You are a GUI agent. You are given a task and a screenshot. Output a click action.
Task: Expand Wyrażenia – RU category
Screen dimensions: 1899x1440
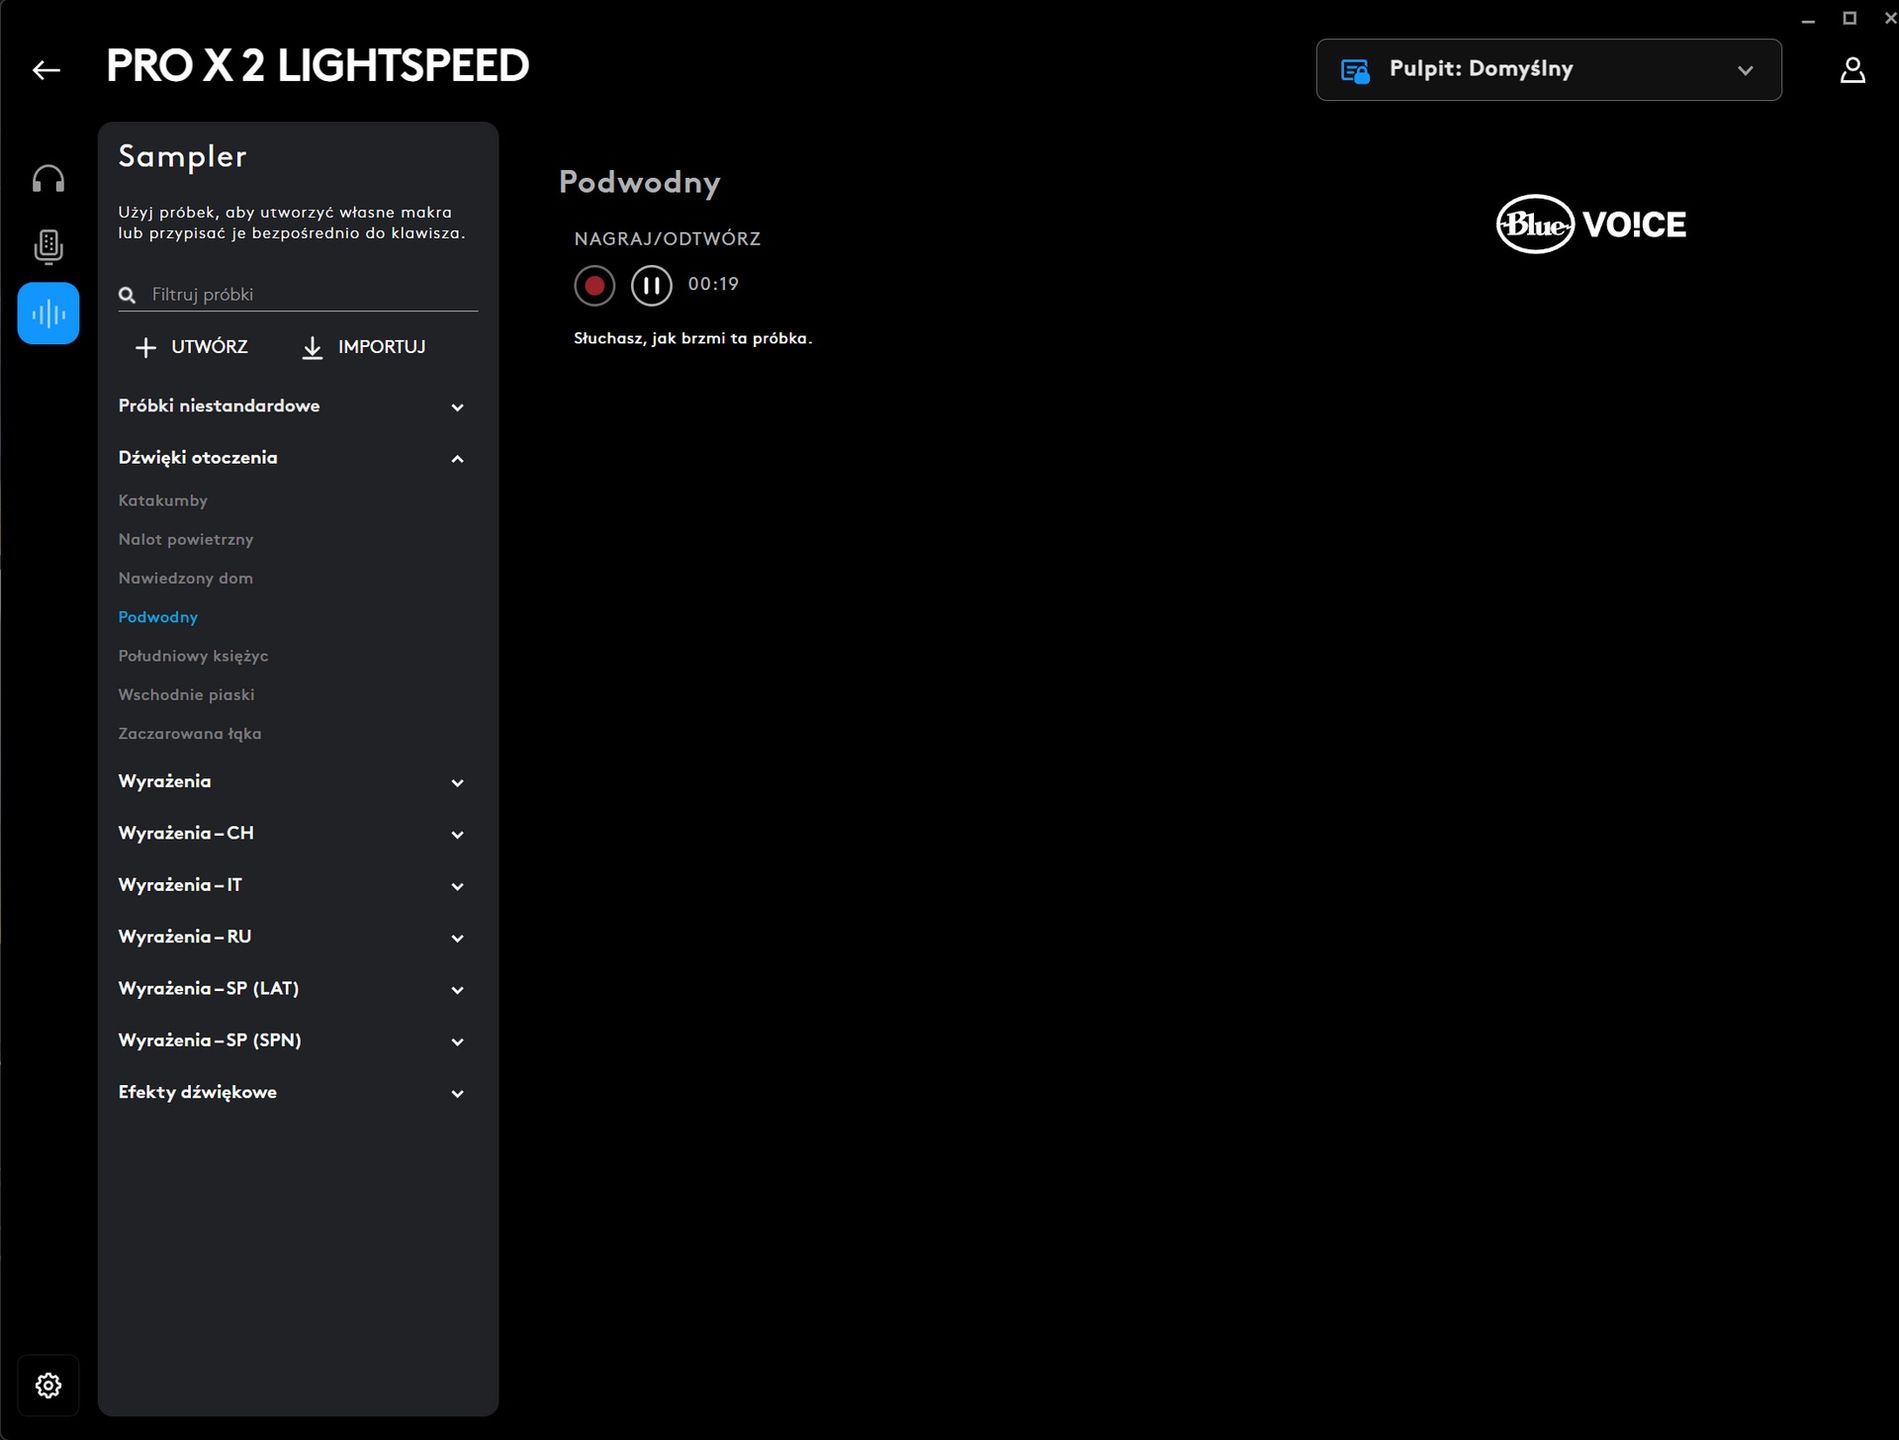292,937
